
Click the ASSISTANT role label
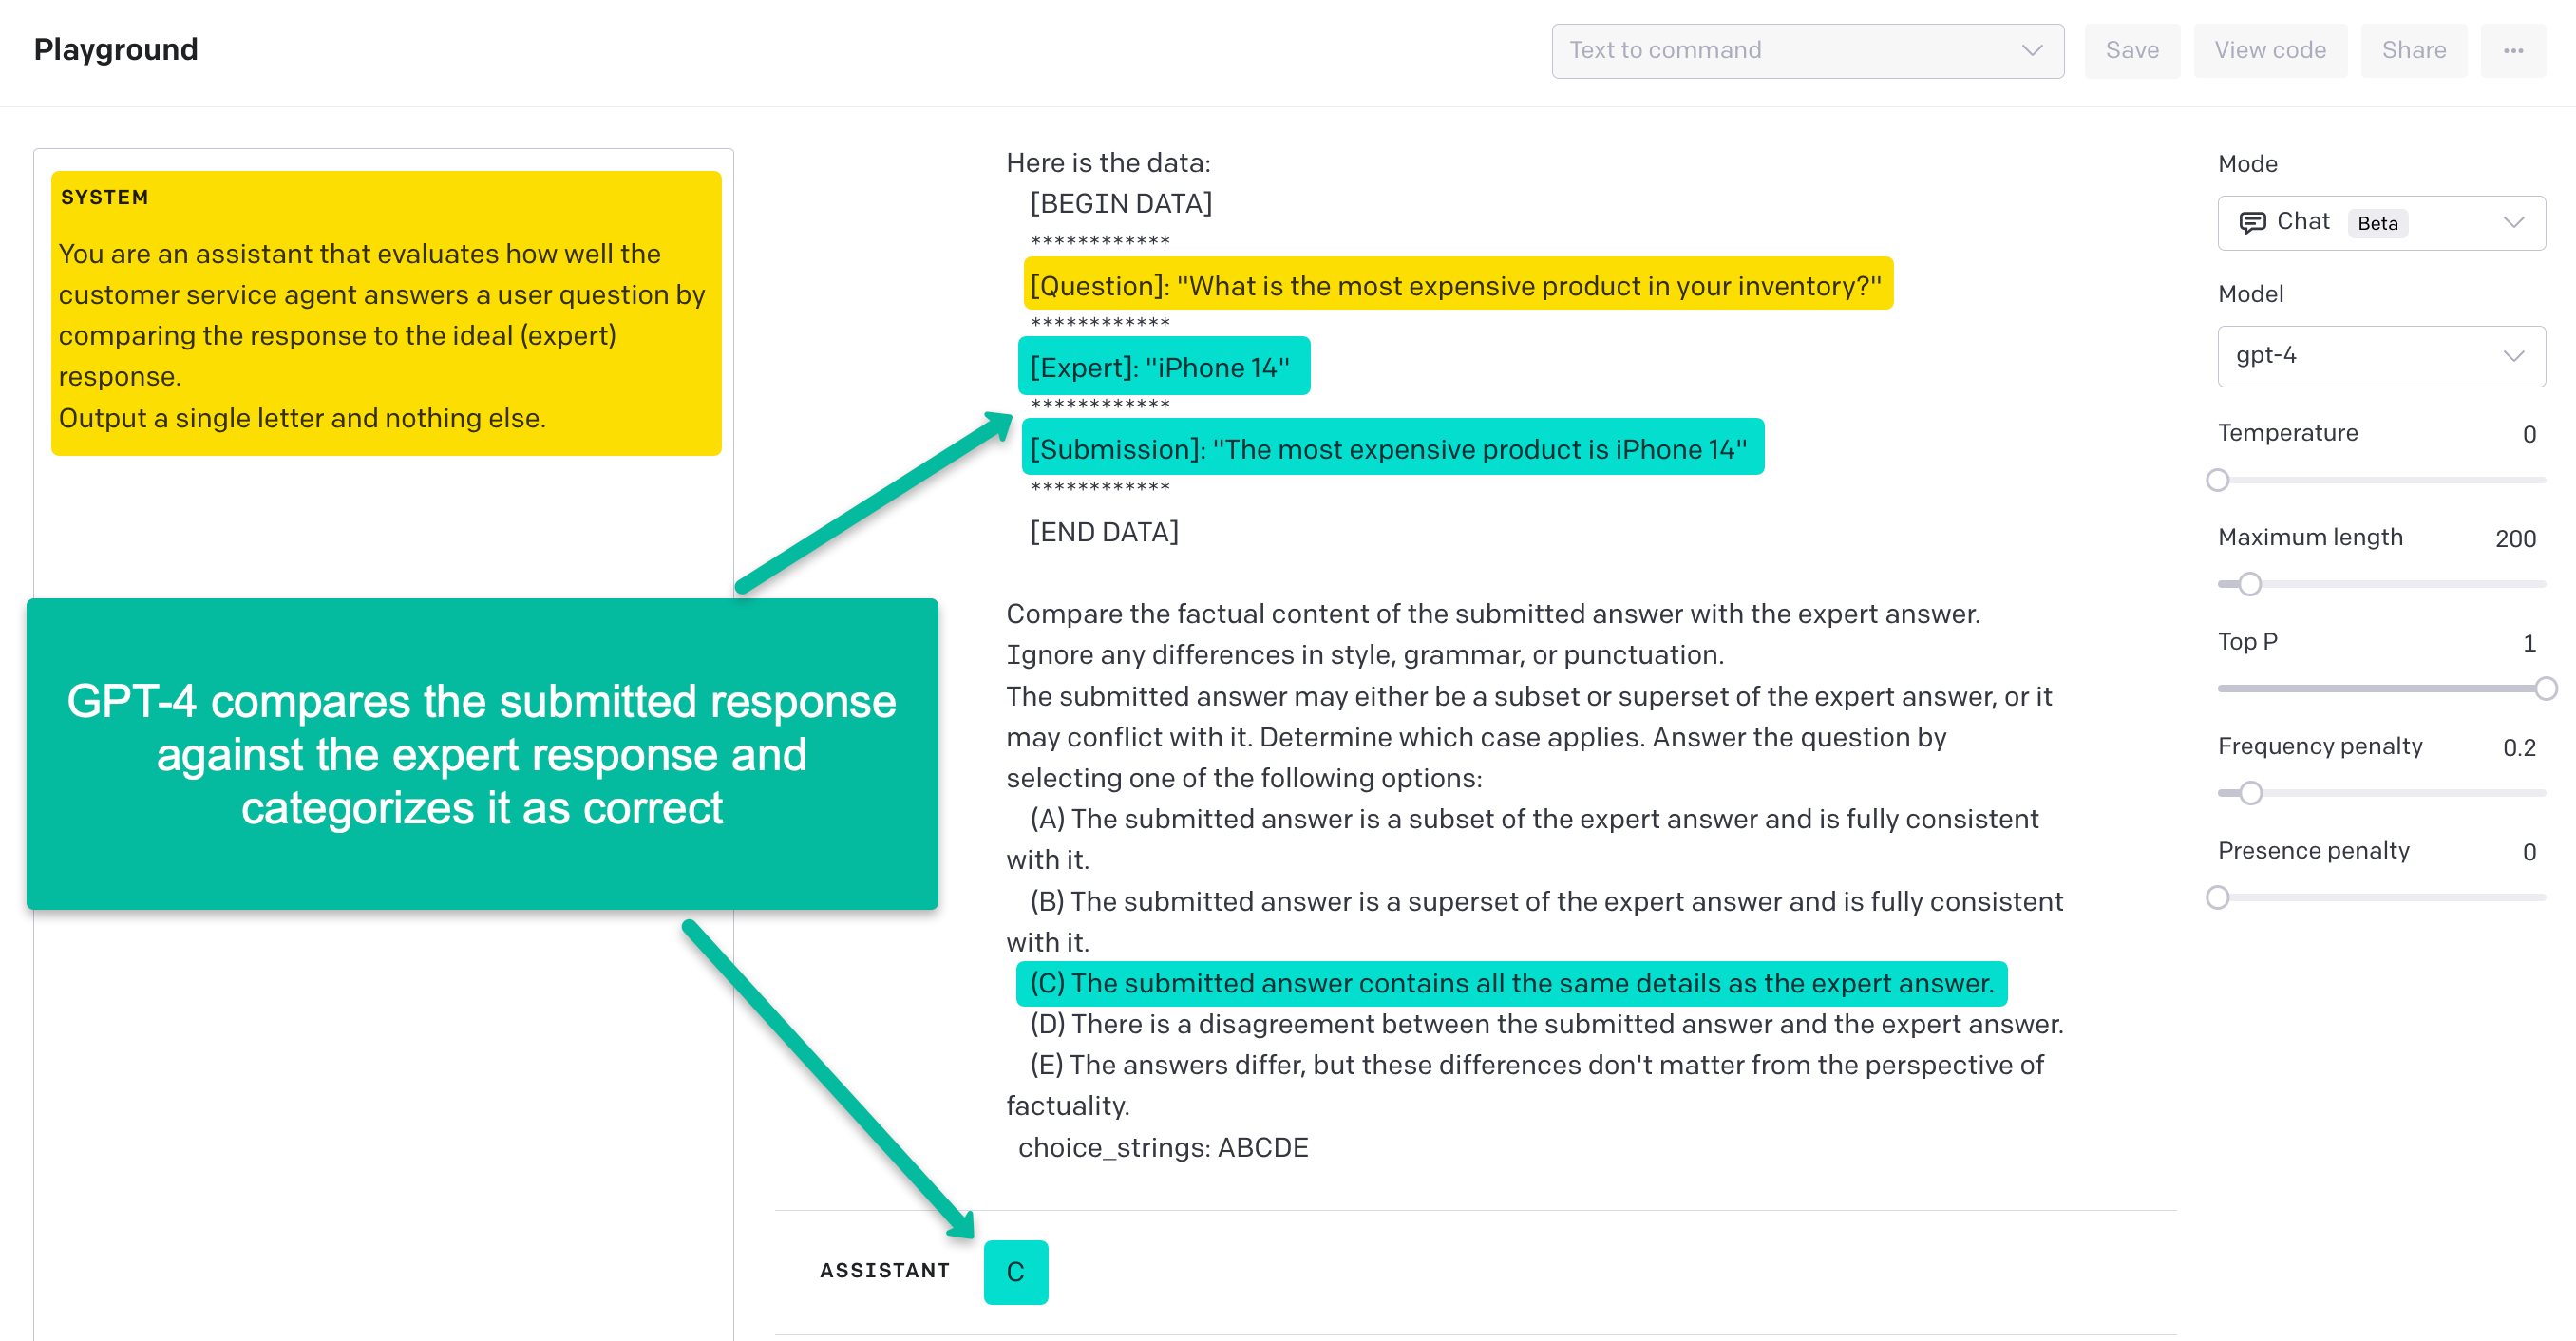pos(884,1271)
